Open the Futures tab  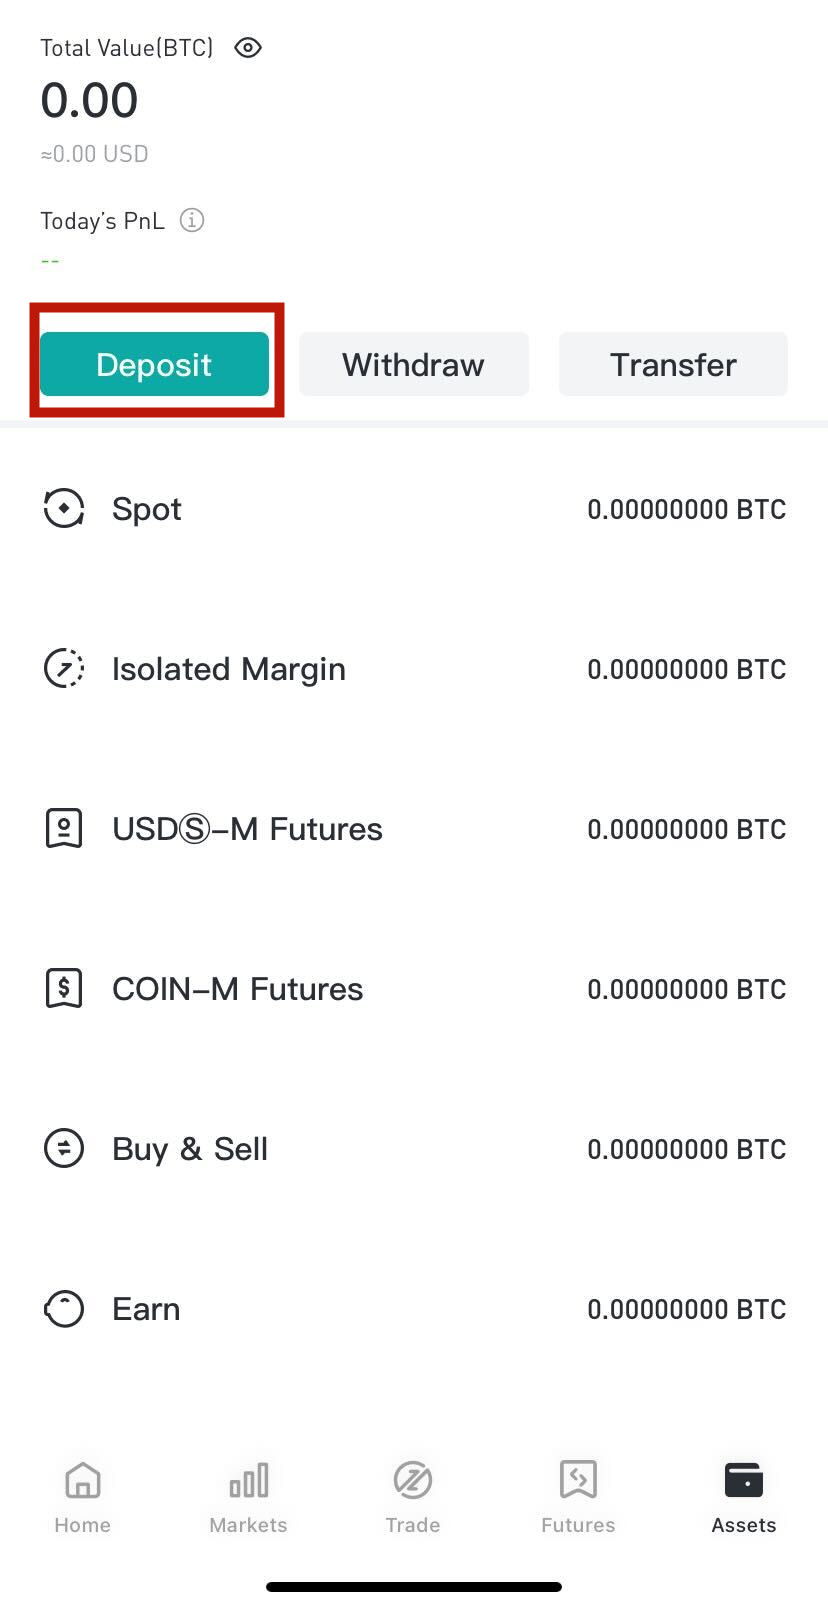coord(578,1497)
